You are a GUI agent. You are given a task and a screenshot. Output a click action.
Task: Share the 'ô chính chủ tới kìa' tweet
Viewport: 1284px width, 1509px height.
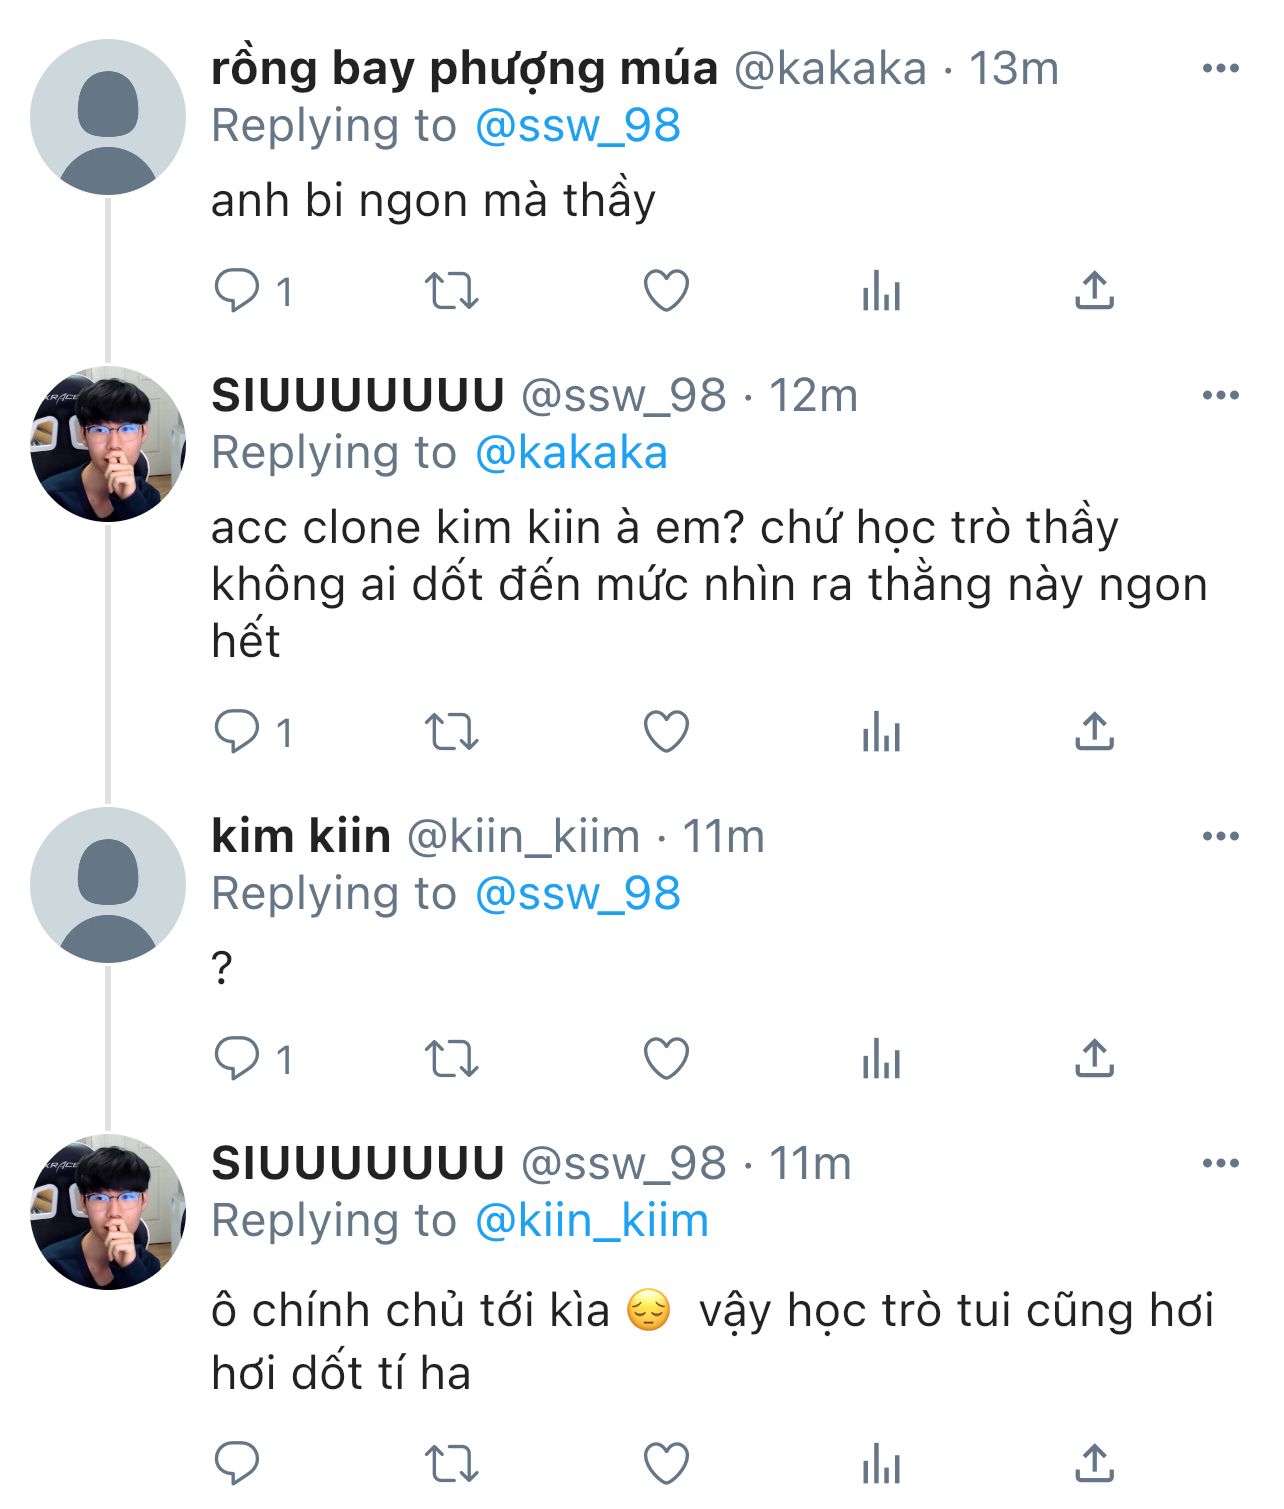tap(1094, 1464)
